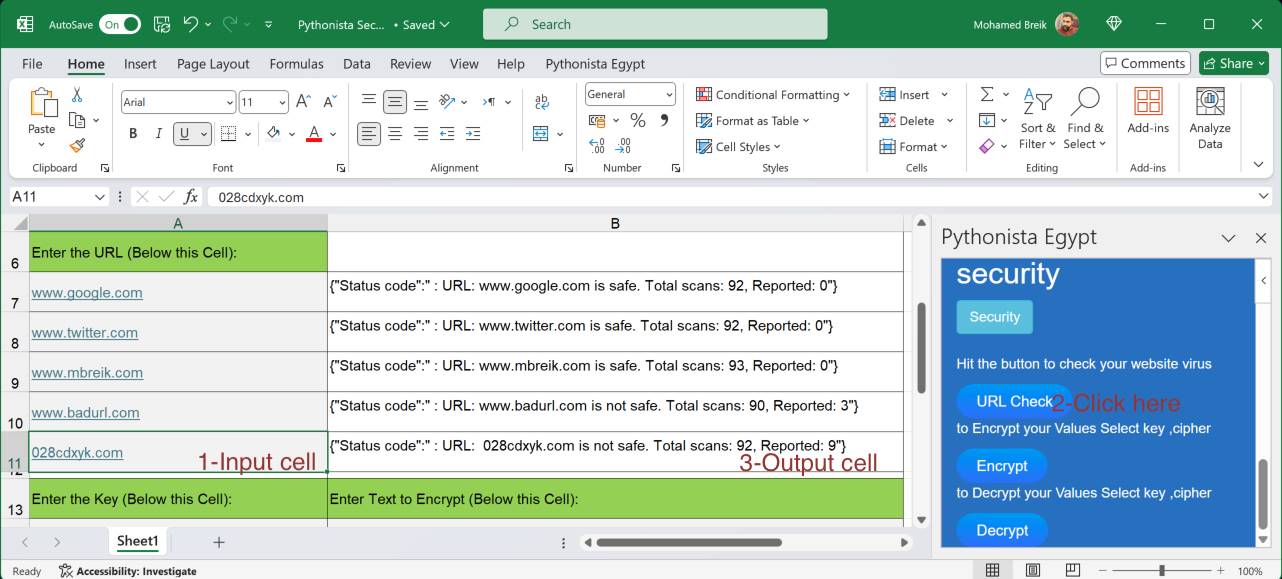The width and height of the screenshot is (1282, 579).
Task: Click the Cut scissors icon
Action: [x=77, y=95]
